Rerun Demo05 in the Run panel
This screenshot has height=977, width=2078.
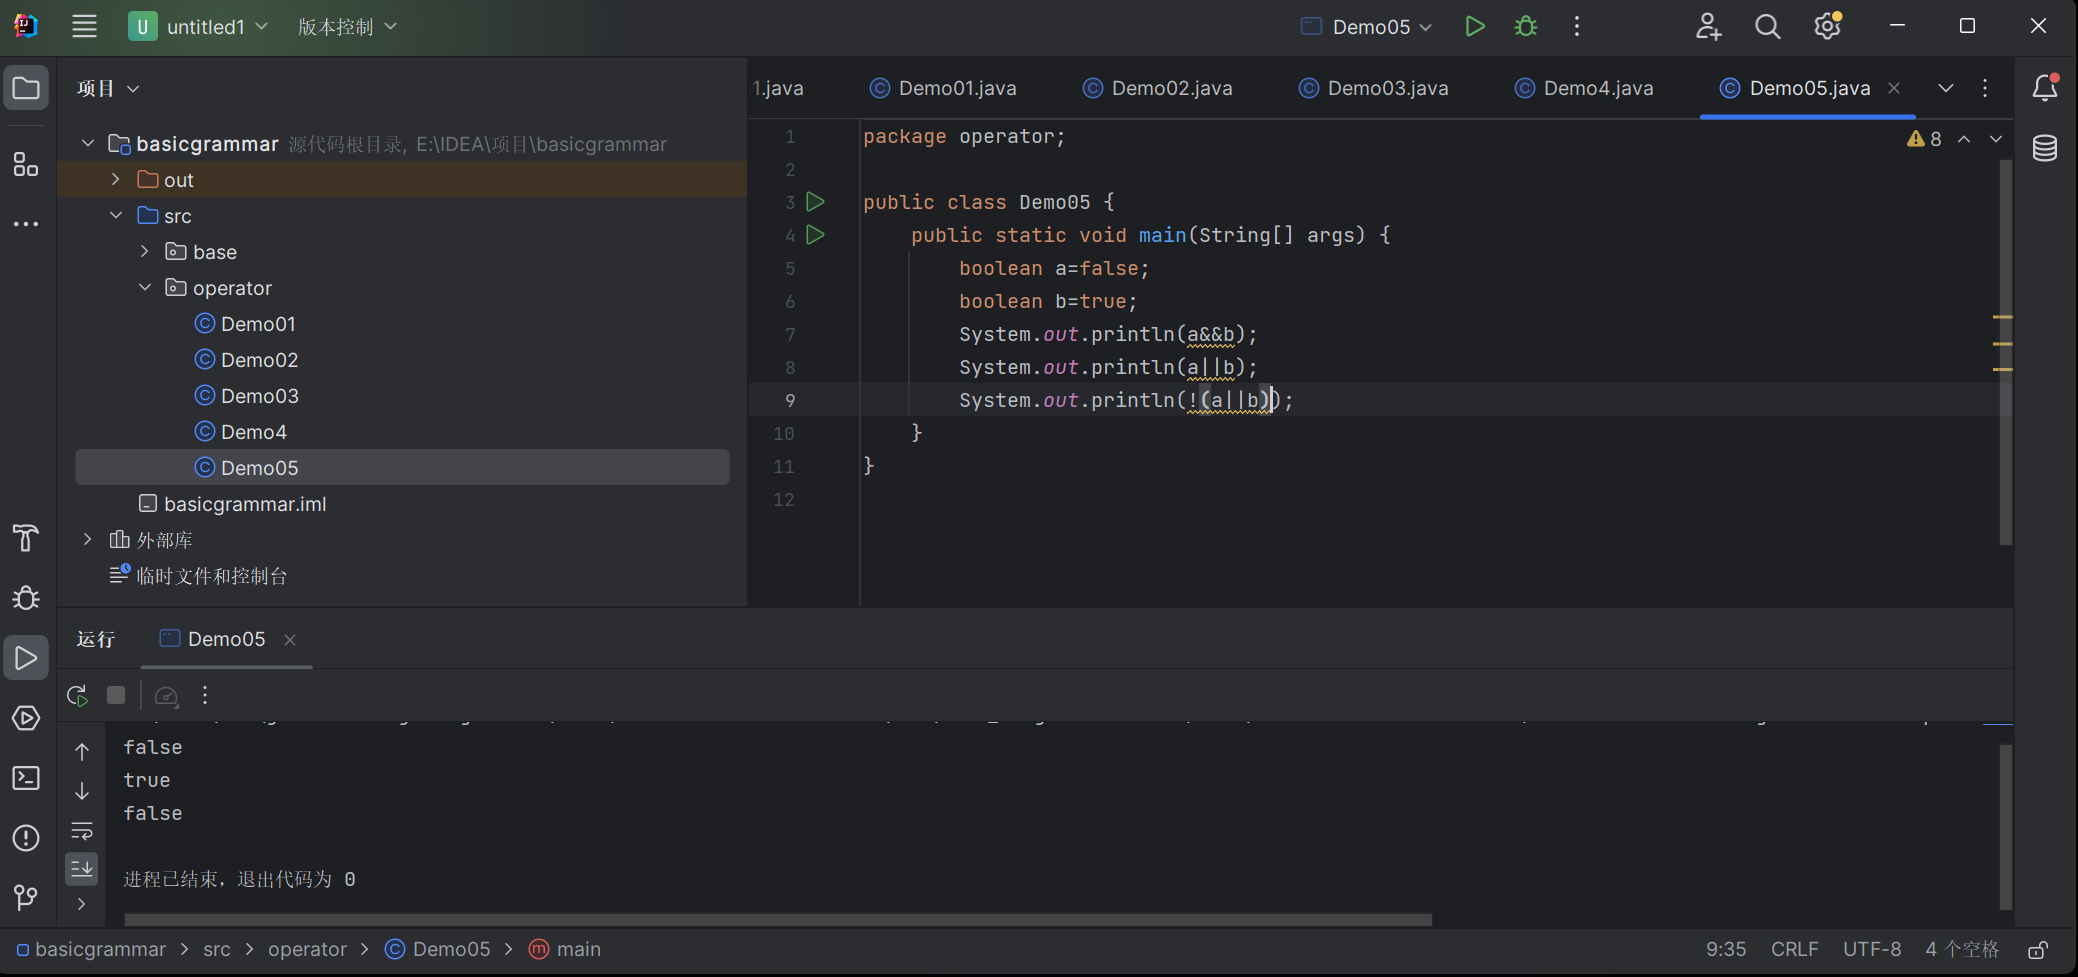point(77,695)
